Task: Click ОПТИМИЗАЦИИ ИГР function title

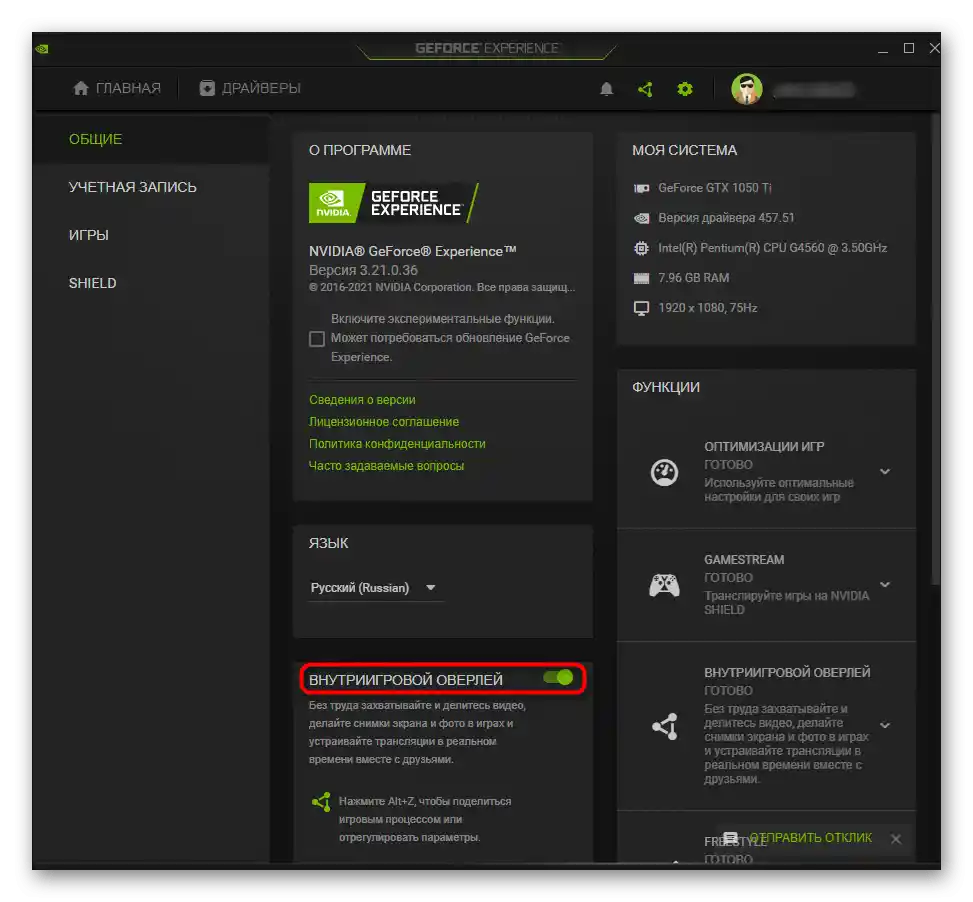Action: 764,447
